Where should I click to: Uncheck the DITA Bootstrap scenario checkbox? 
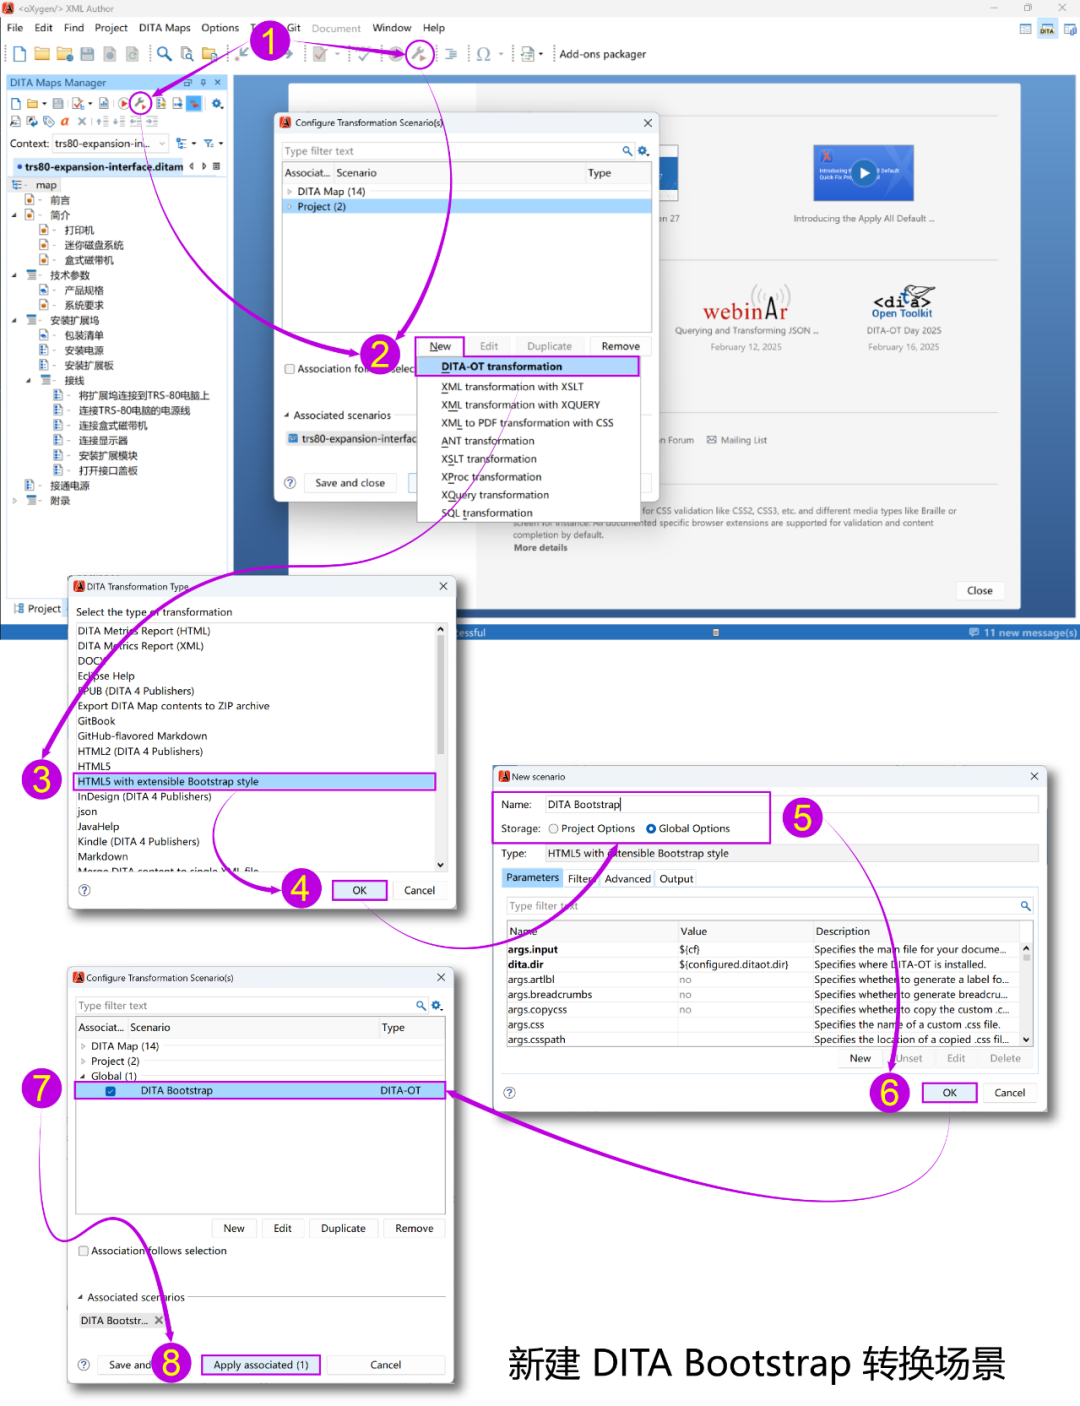click(x=110, y=1091)
